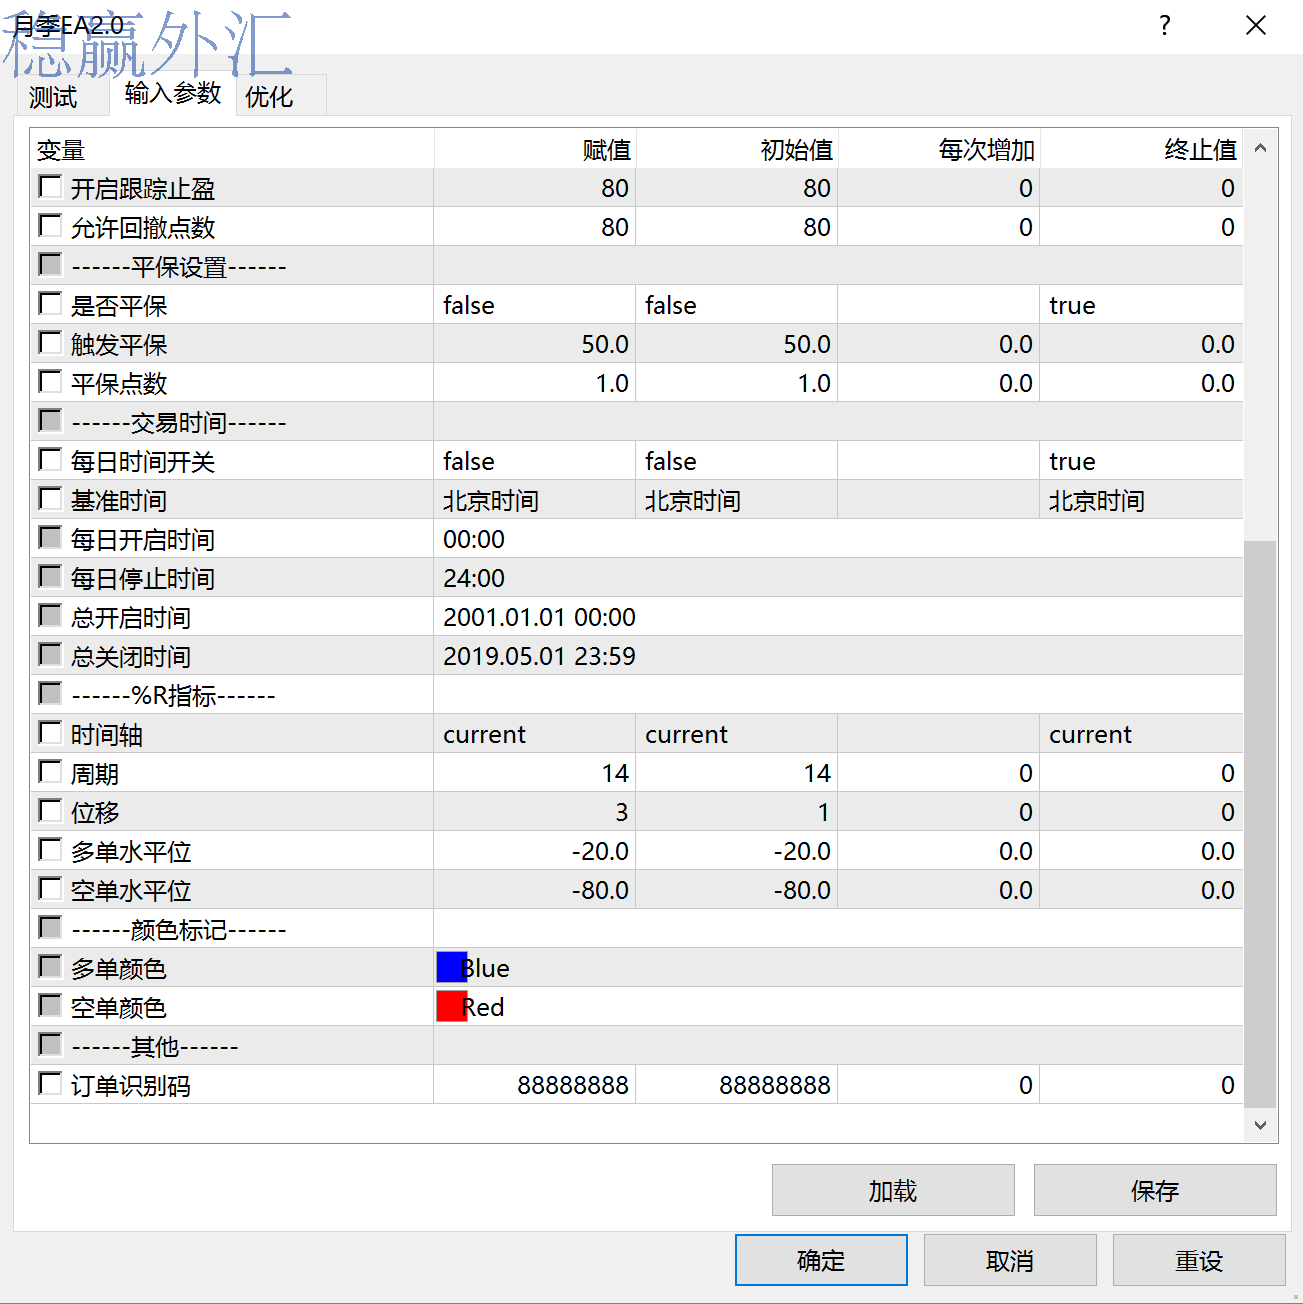The image size is (1303, 1304).
Task: Click the 重设 button
Action: coord(1199,1260)
